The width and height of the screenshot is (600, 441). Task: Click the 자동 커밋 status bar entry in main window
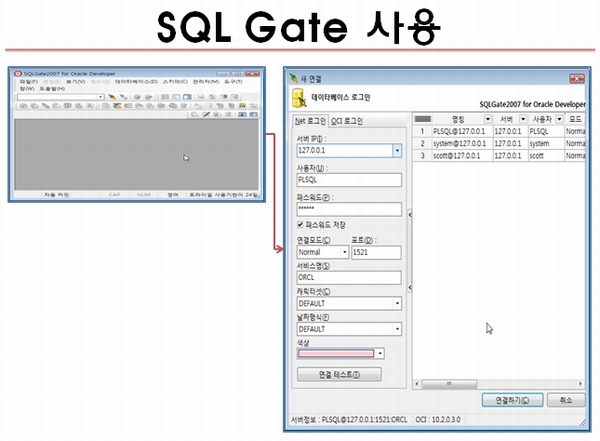56,195
